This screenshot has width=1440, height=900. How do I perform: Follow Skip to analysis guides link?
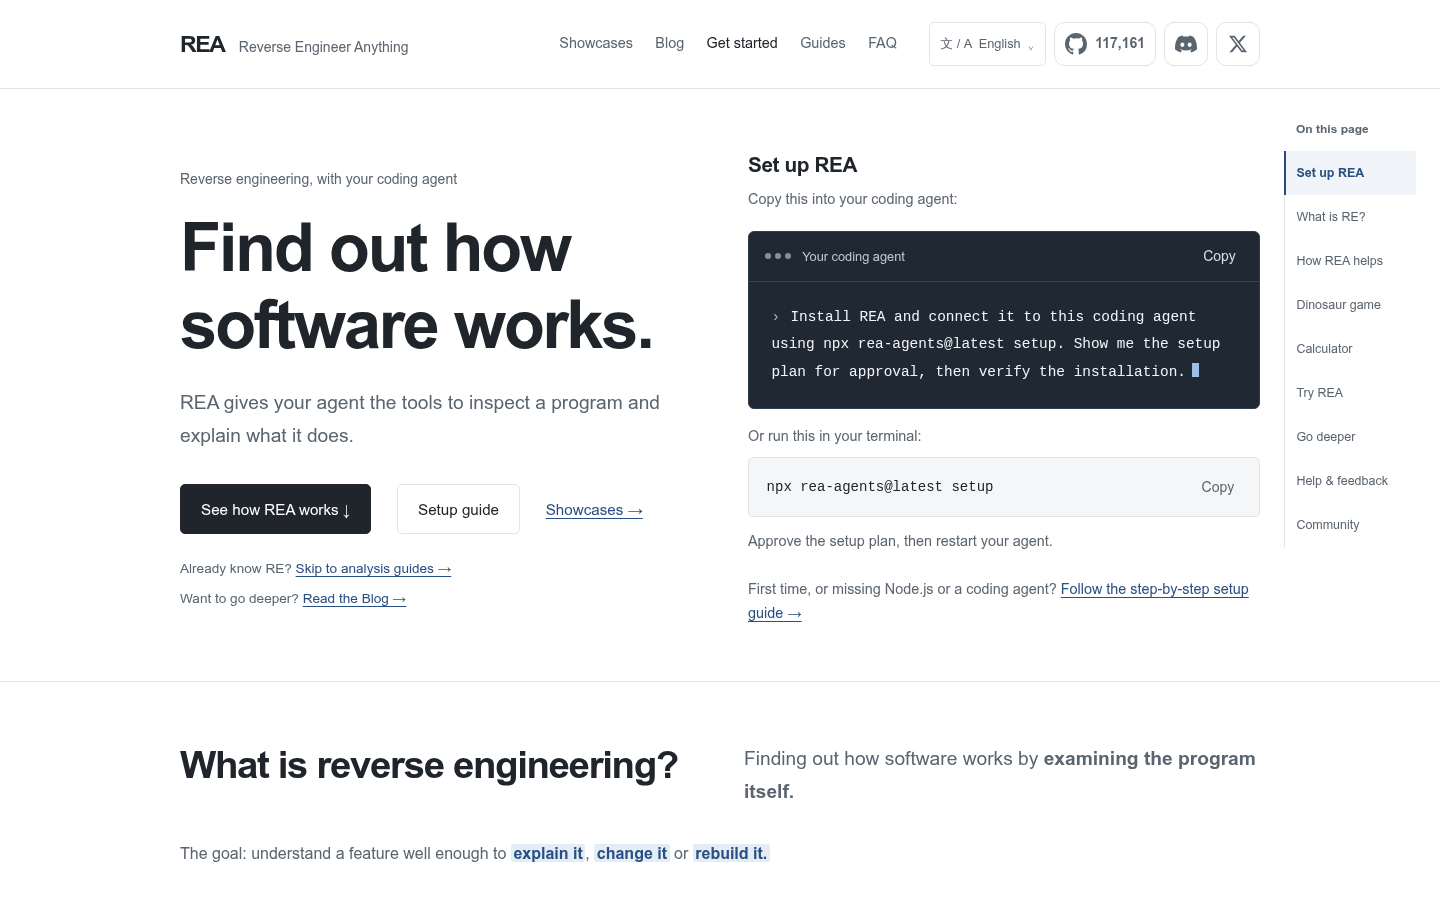click(x=373, y=569)
